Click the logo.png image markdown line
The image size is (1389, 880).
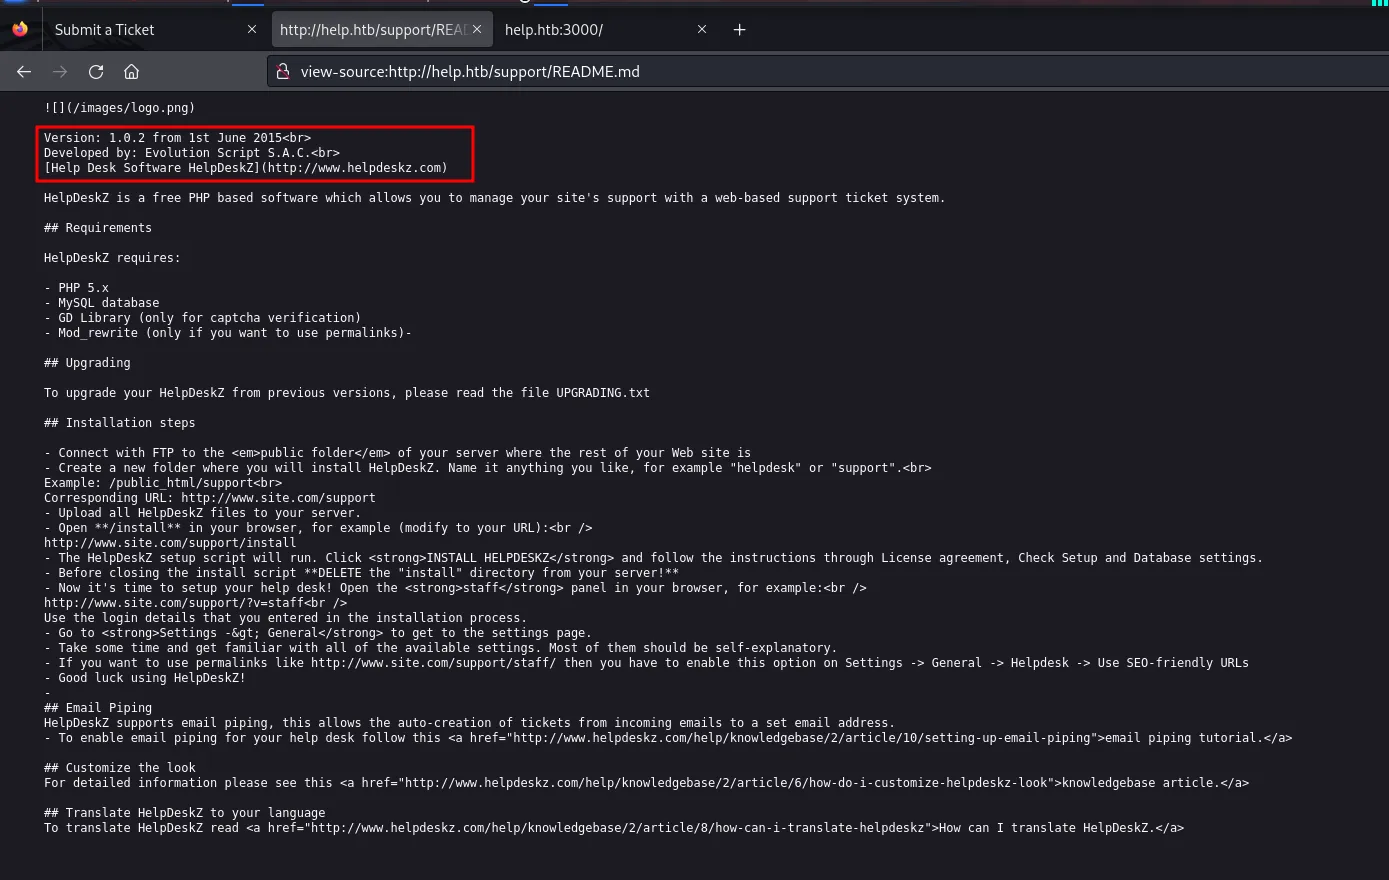coord(119,108)
